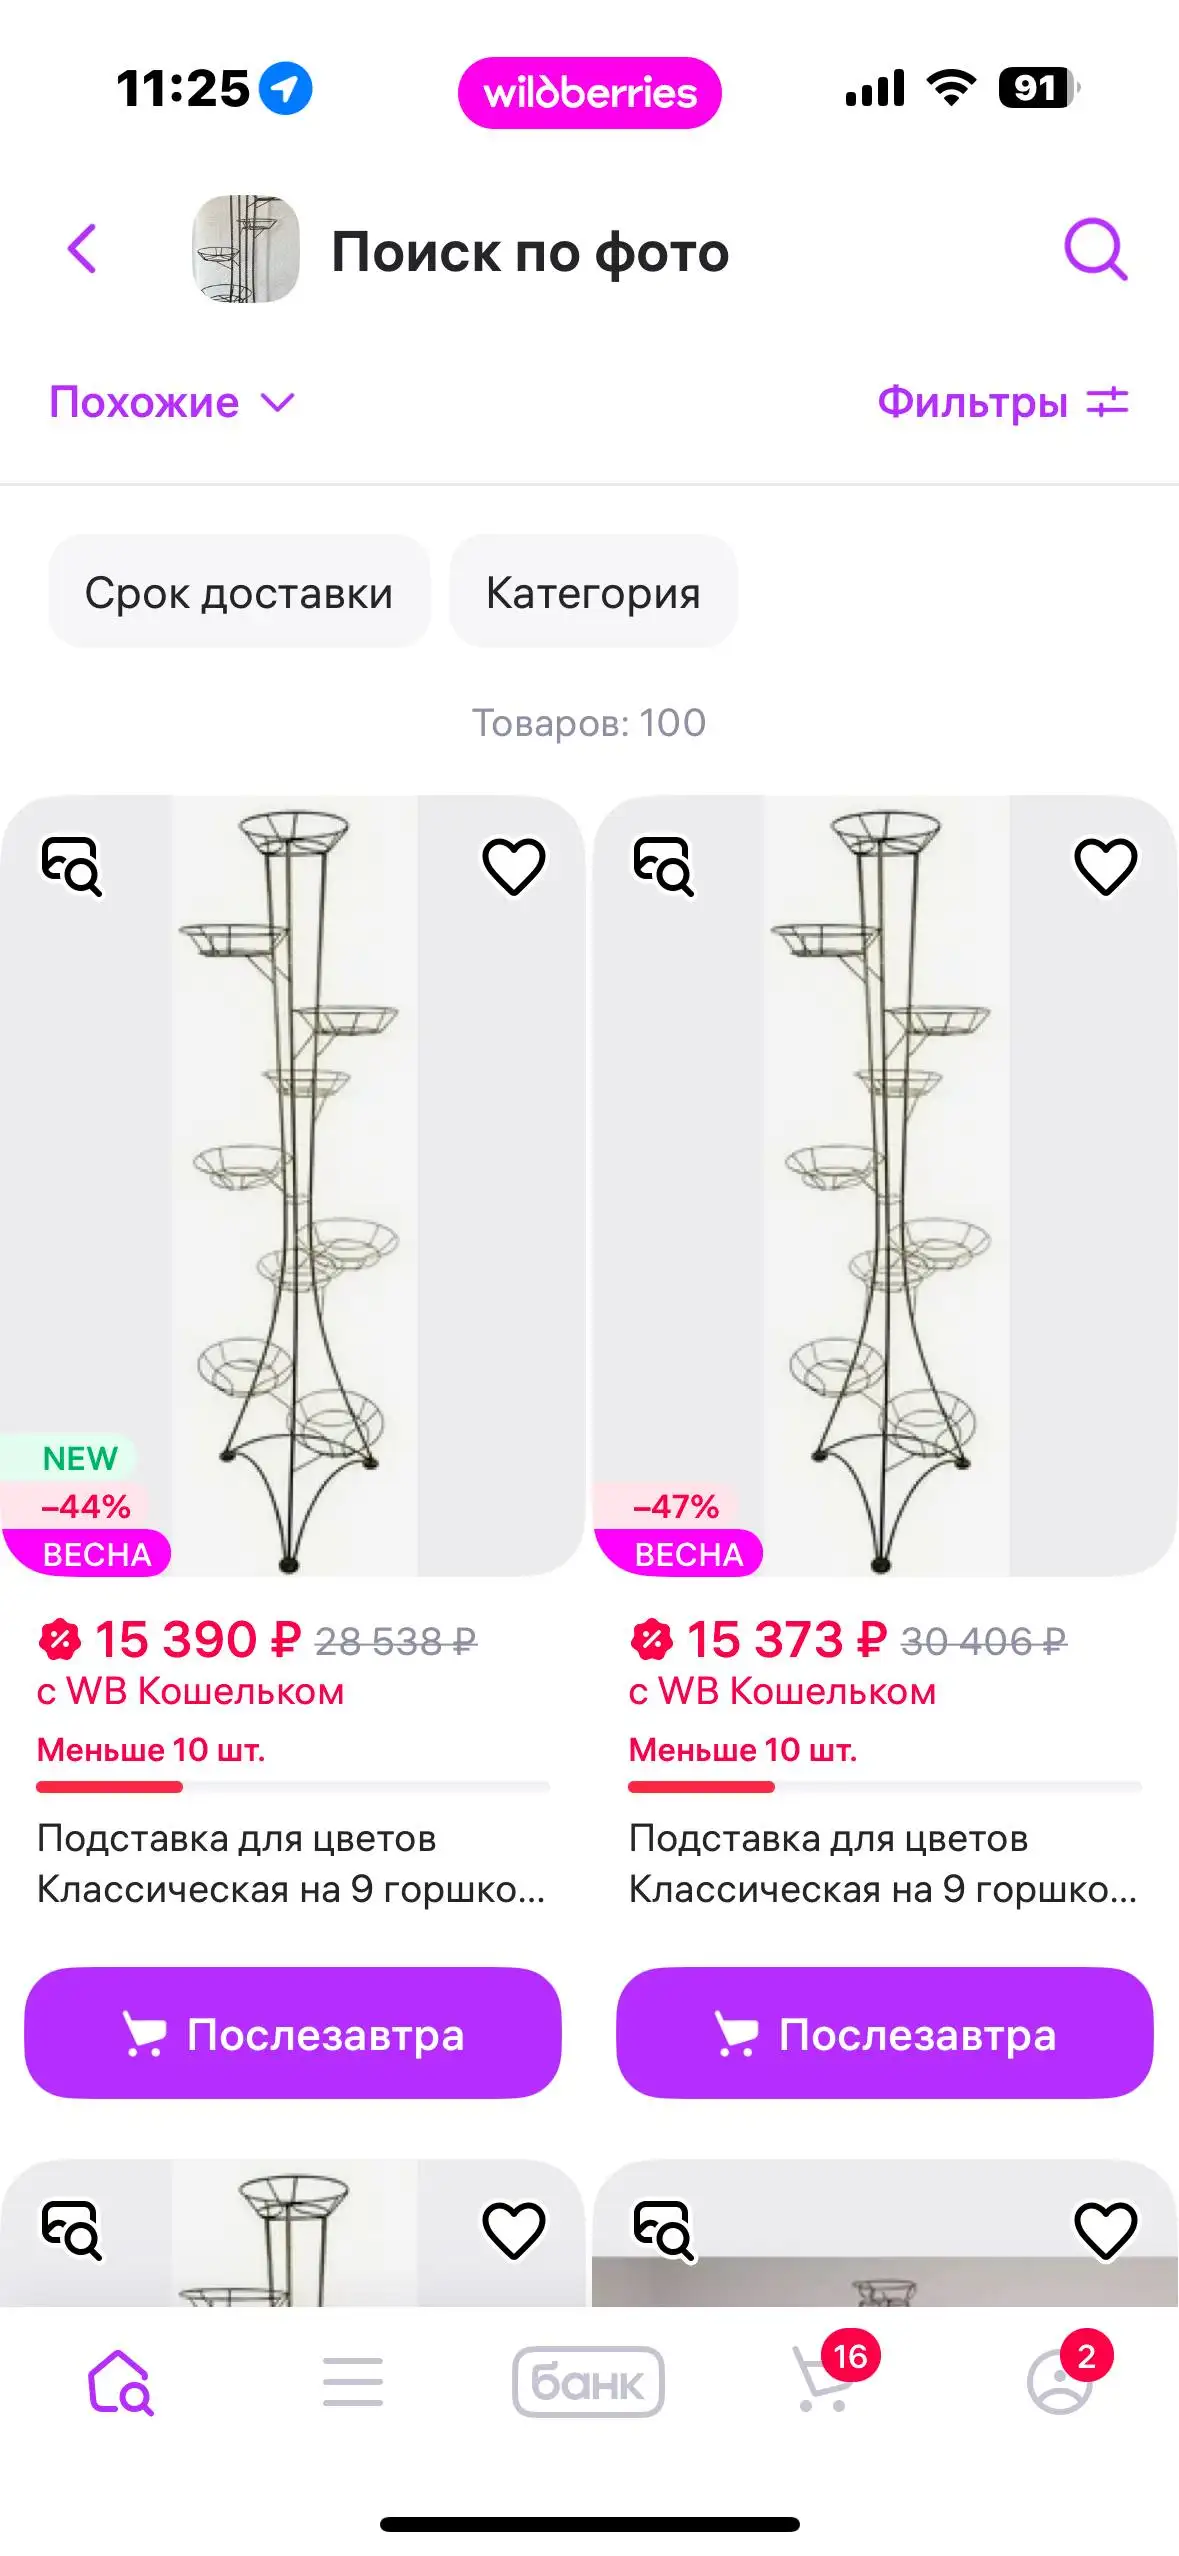Open the Категория filter chip
This screenshot has width=1179, height=2556.
[593, 593]
